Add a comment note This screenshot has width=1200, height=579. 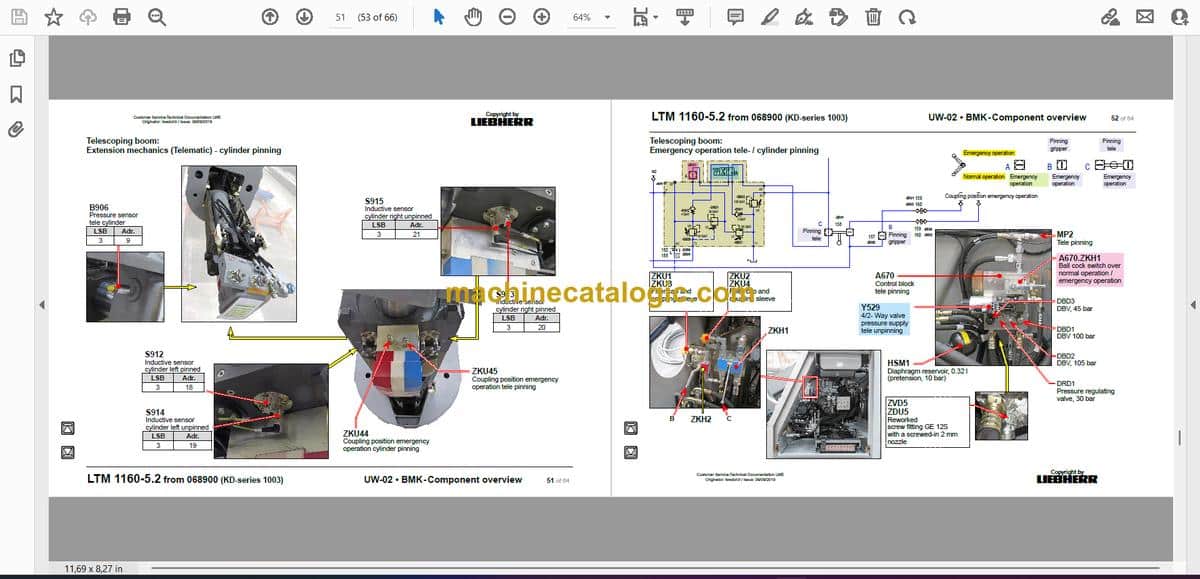point(735,17)
